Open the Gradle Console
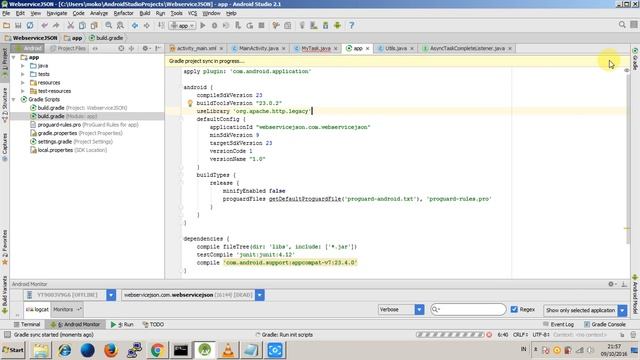 click(604, 324)
